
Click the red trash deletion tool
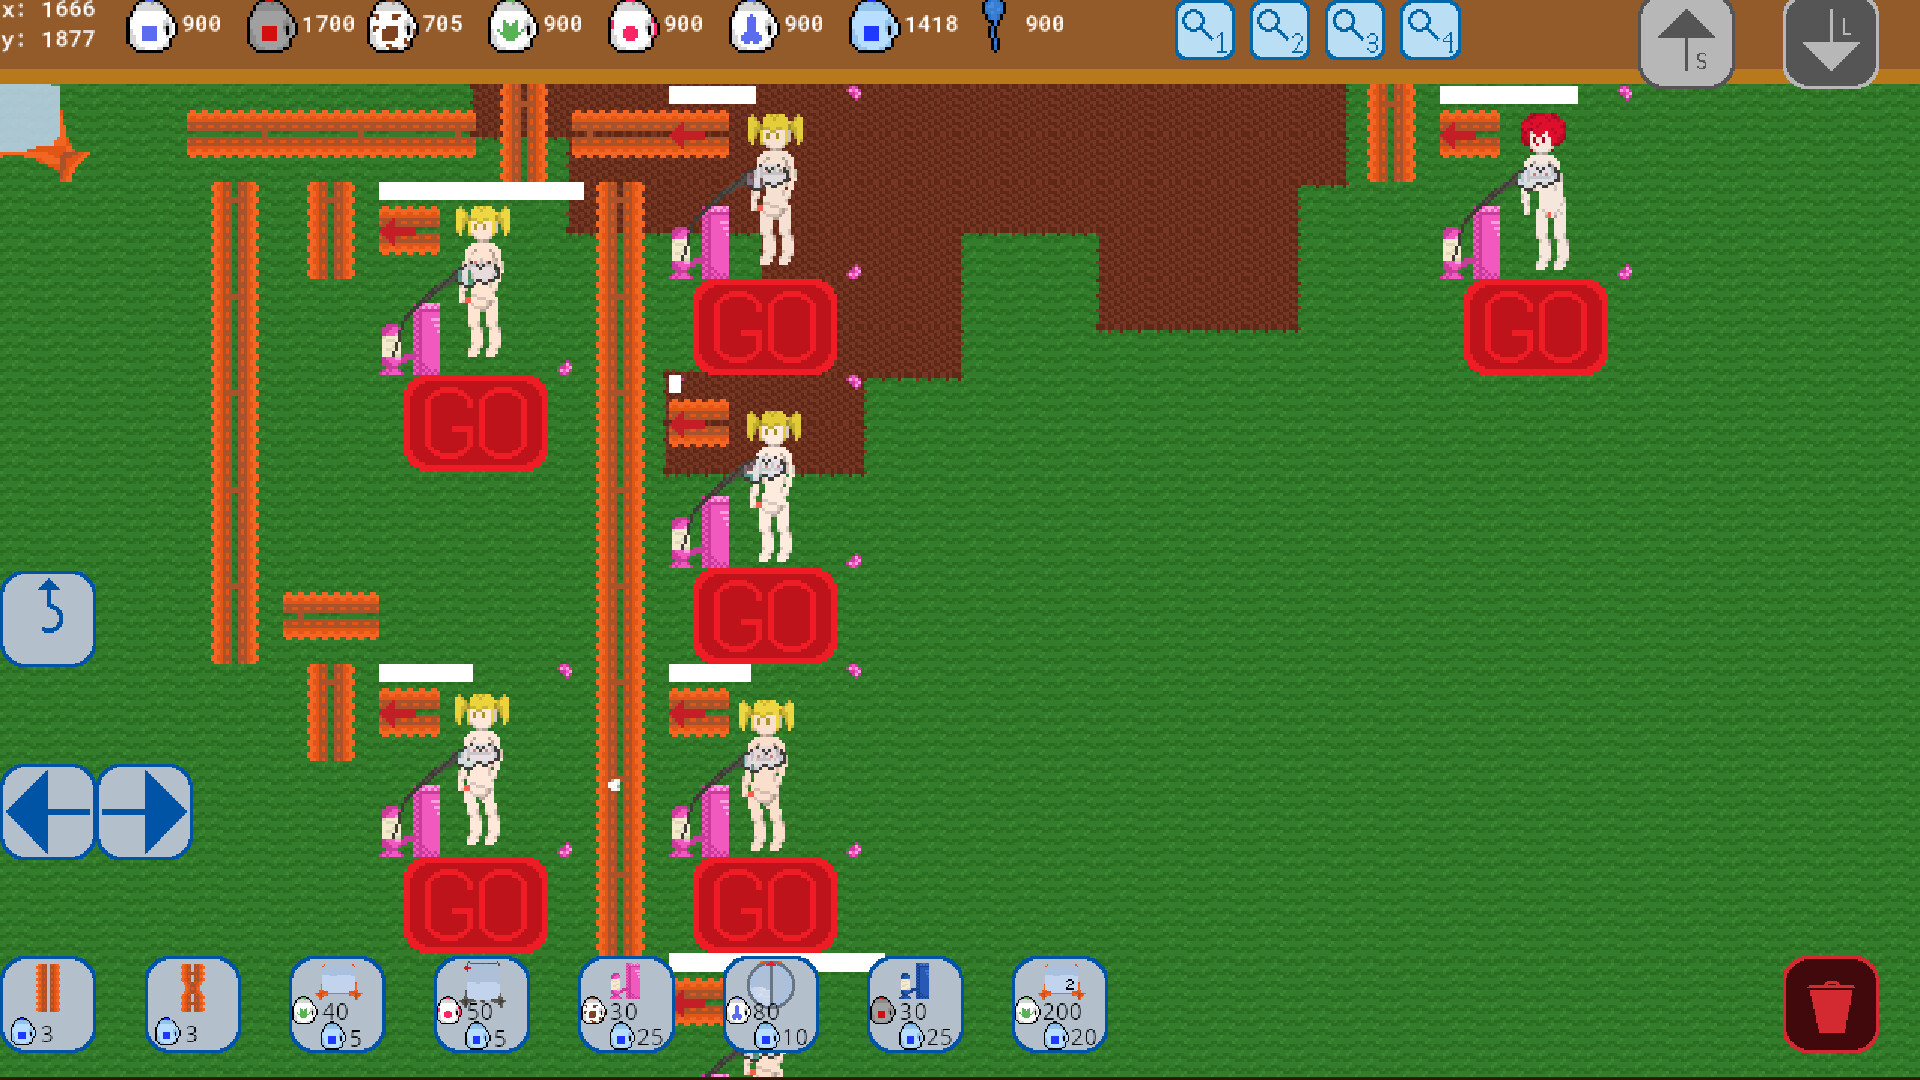(1833, 1005)
